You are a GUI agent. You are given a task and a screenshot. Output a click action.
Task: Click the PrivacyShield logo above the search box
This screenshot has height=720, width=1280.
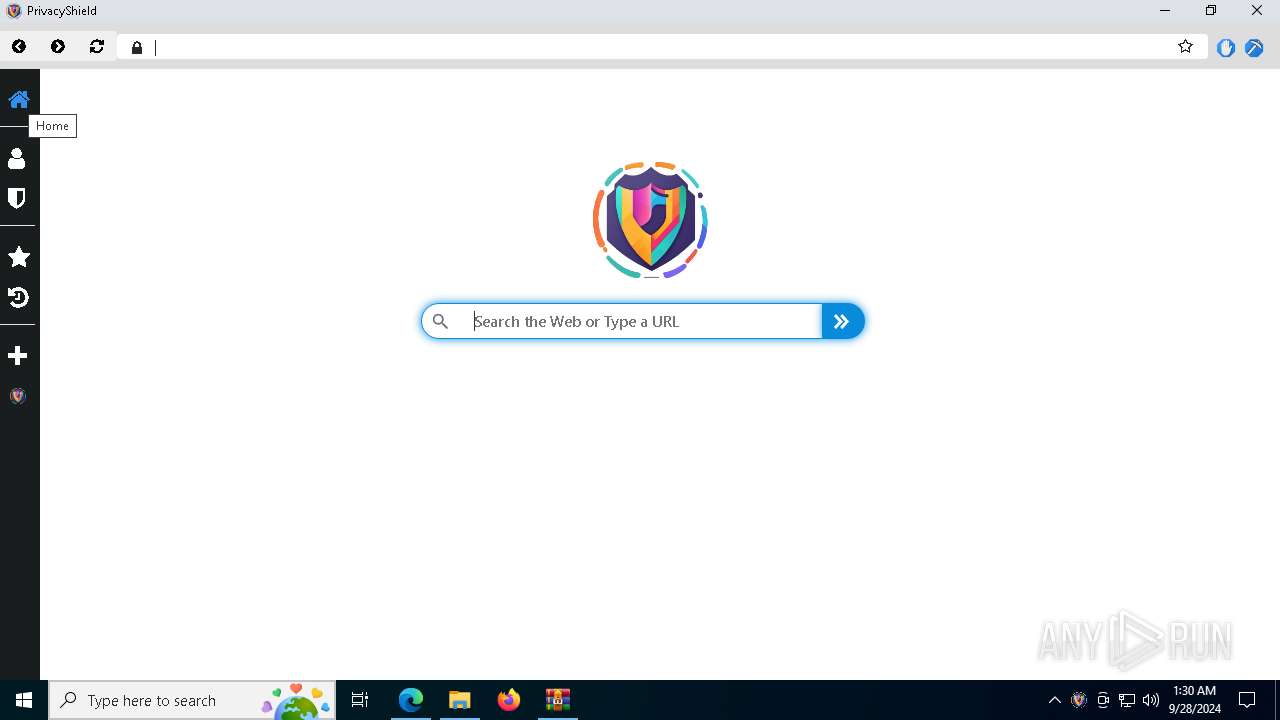click(650, 220)
